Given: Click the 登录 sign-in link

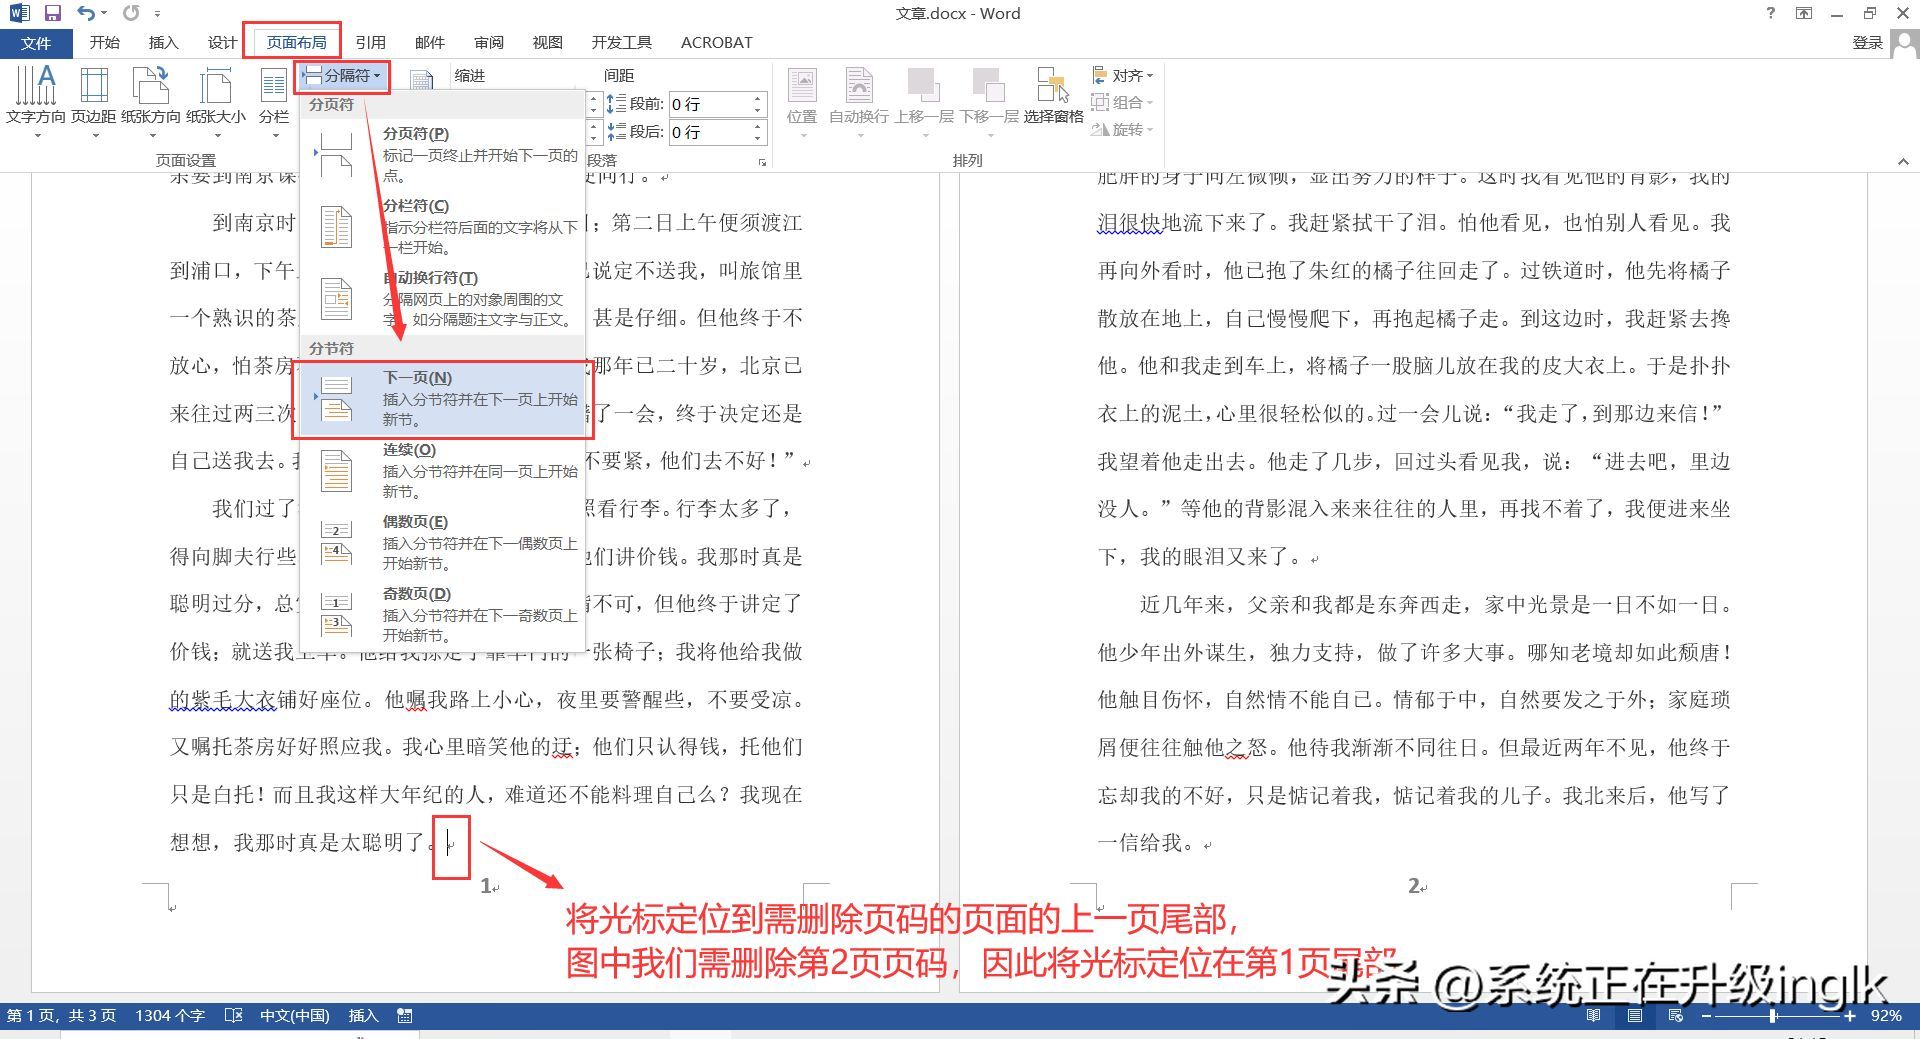Looking at the screenshot, I should (1867, 42).
